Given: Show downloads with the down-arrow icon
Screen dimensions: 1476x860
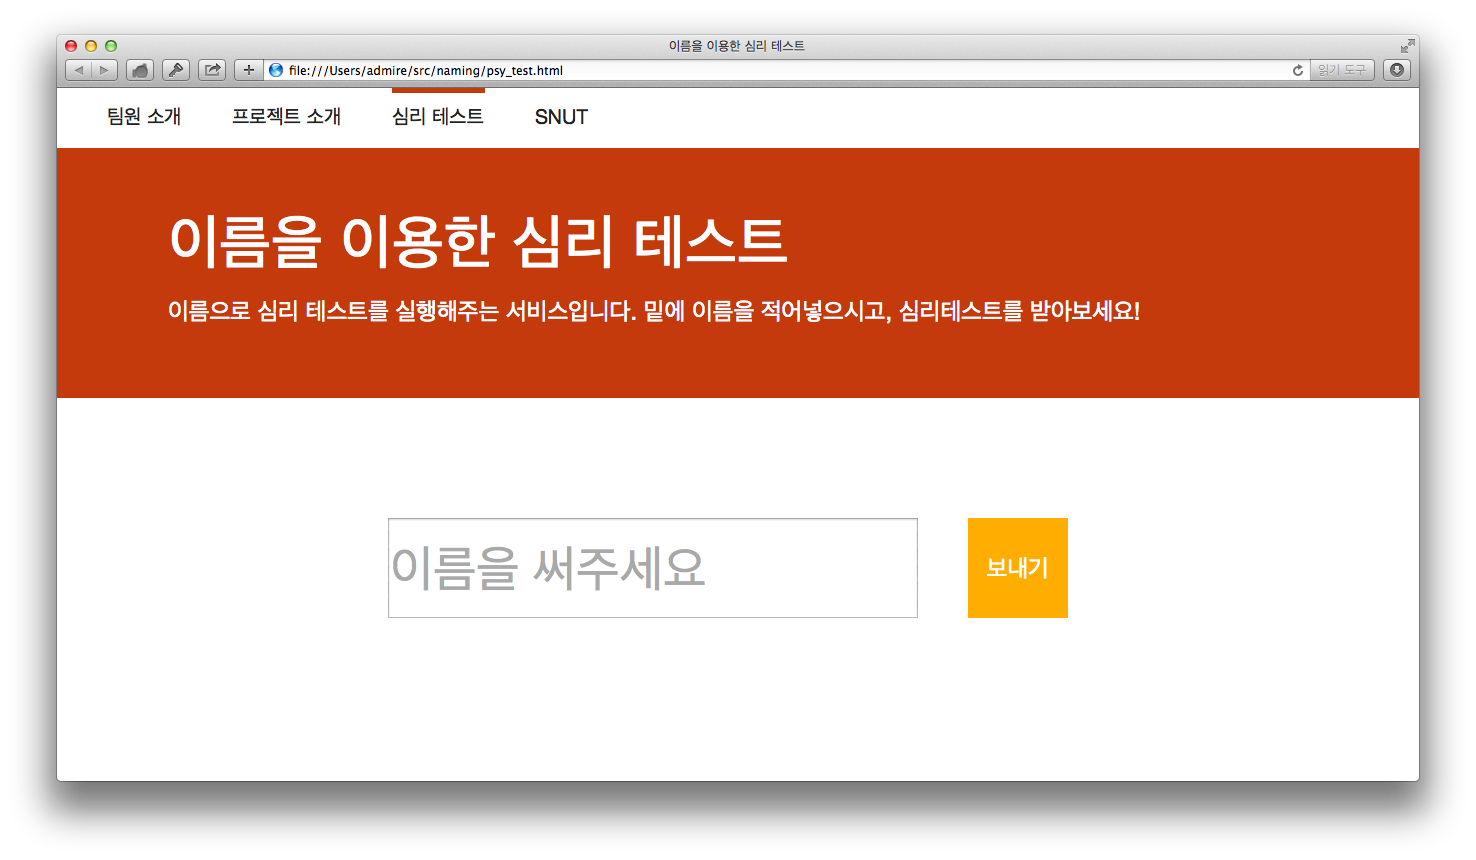Looking at the screenshot, I should pyautogui.click(x=1397, y=70).
